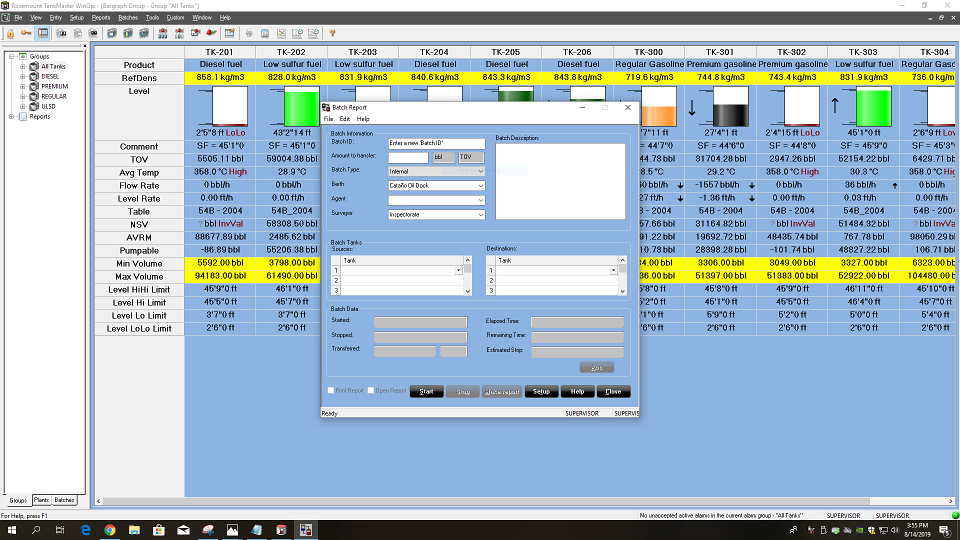Open Google Chrome from the taskbar
Viewport: 960px width, 540px height.
tap(109, 529)
